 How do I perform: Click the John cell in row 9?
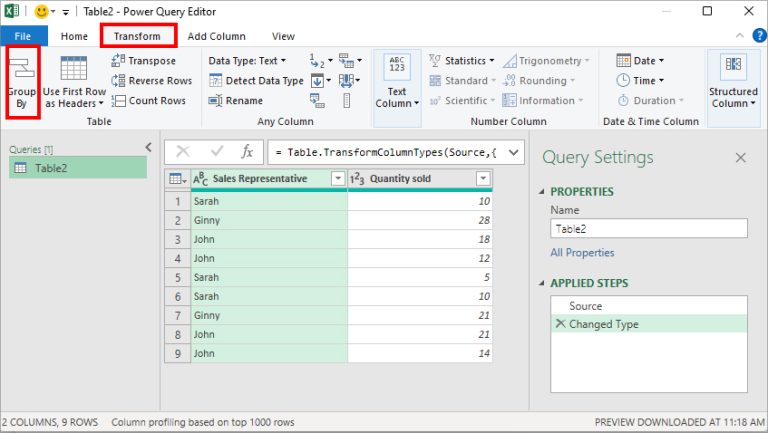tap(269, 353)
